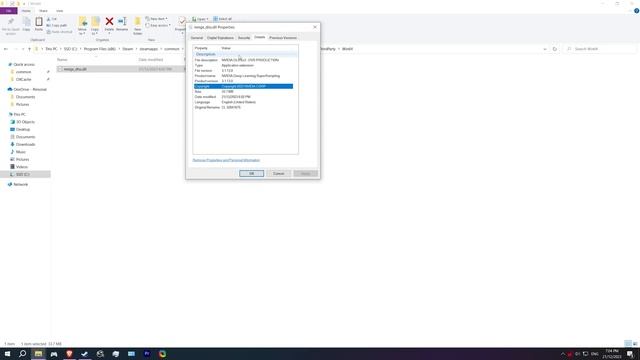Click Program Files (x86) in address breadcrumb

(100, 49)
